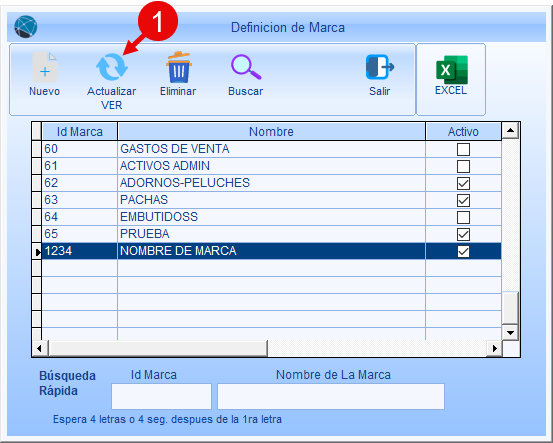553x443 pixels.
Task: Uncheck Activo for ADORNOS-PELUCHES
Action: [x=463, y=183]
